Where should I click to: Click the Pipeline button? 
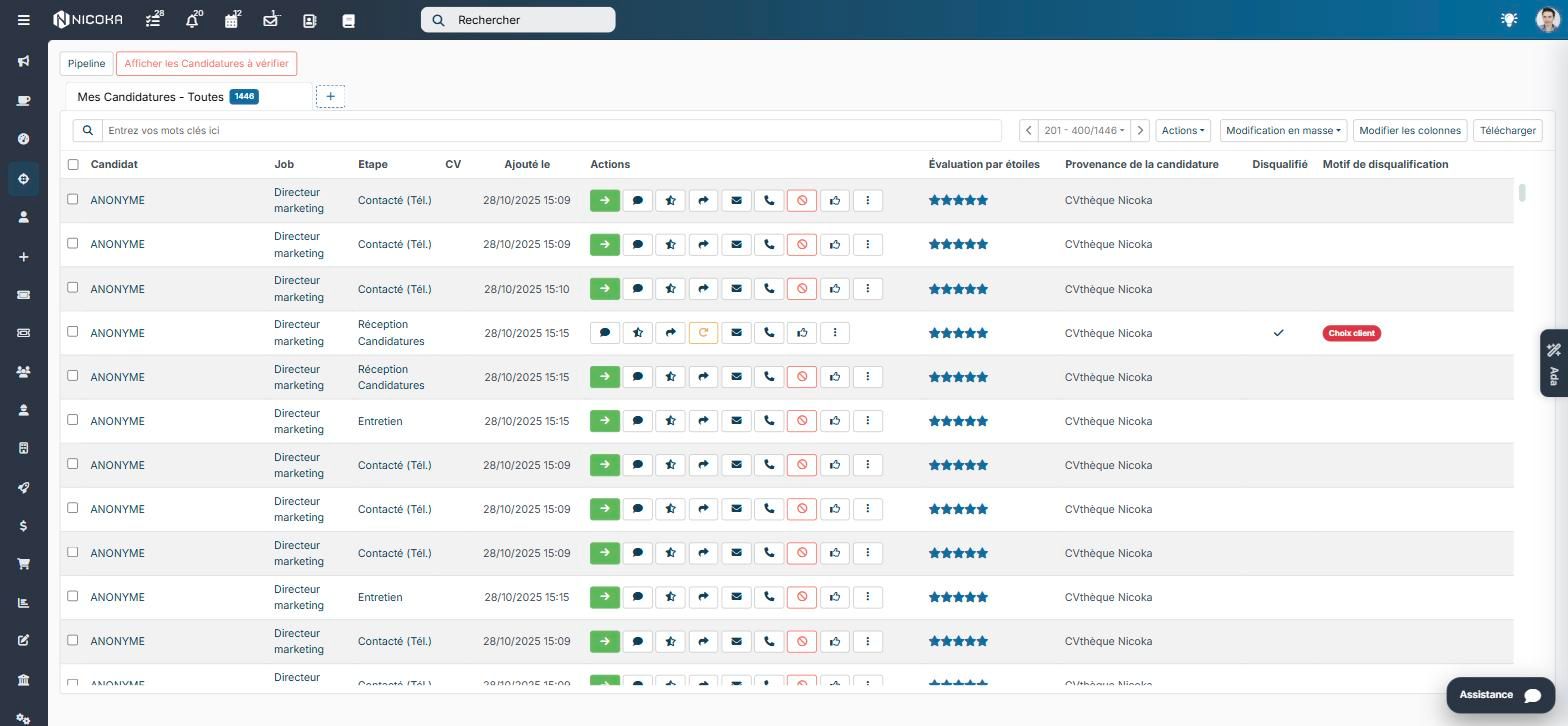click(86, 64)
